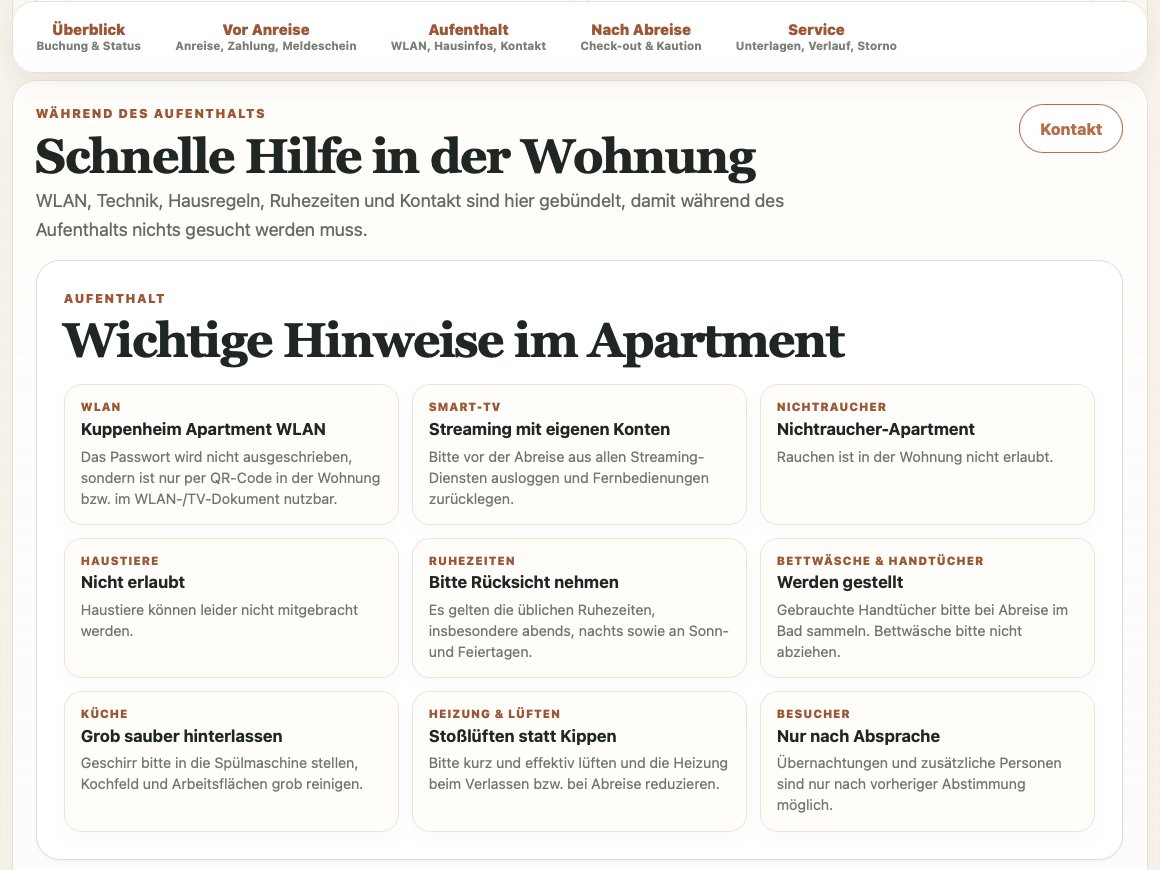Viewport: 1160px width, 870px height.
Task: Click the Buchung & Status subtitle
Action: (x=88, y=46)
